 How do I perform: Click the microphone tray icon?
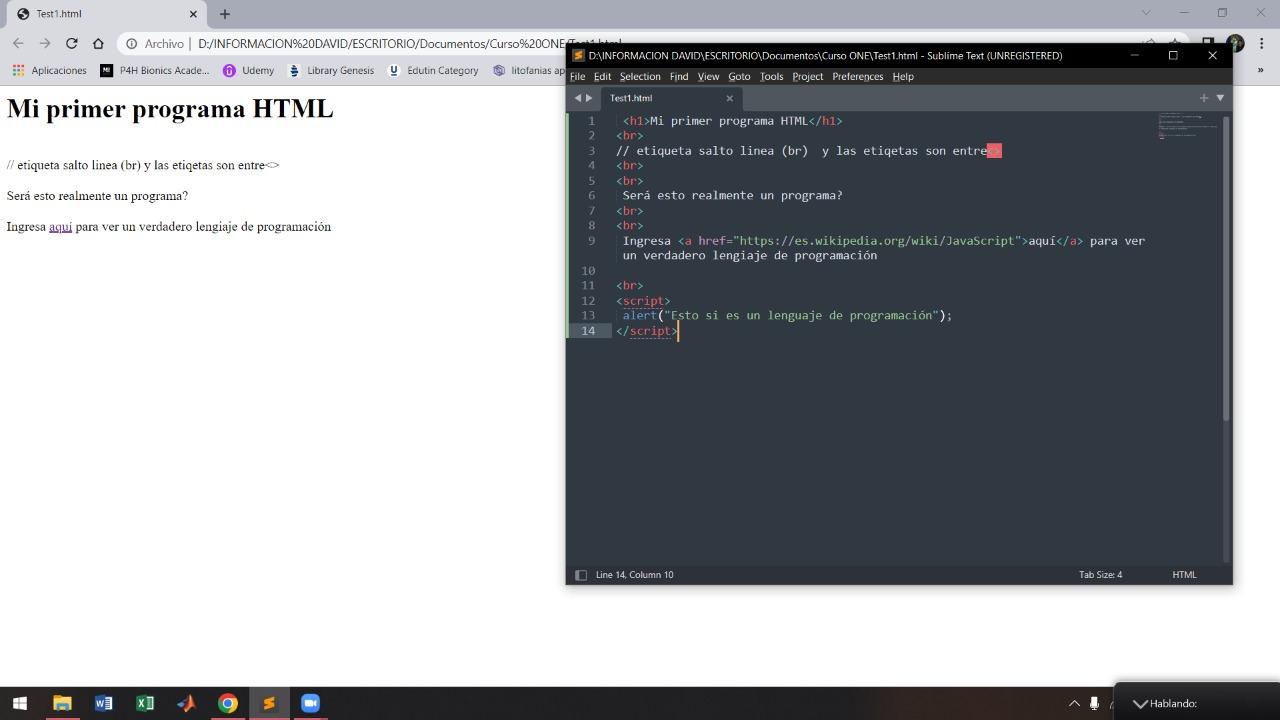click(x=1094, y=703)
